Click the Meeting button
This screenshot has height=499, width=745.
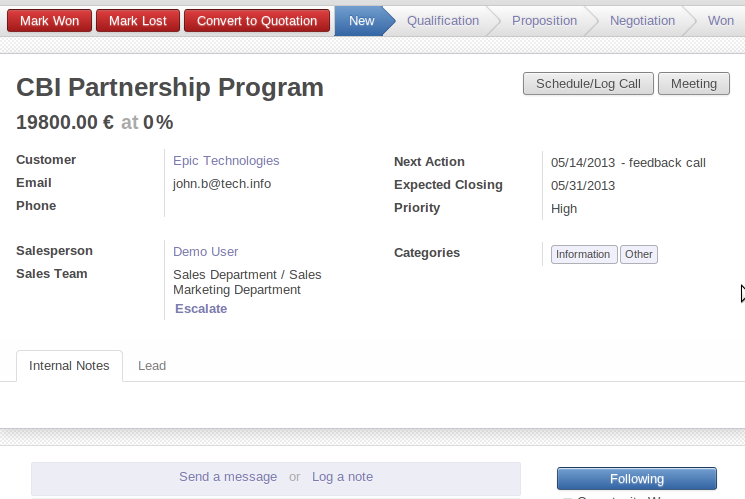click(x=693, y=84)
